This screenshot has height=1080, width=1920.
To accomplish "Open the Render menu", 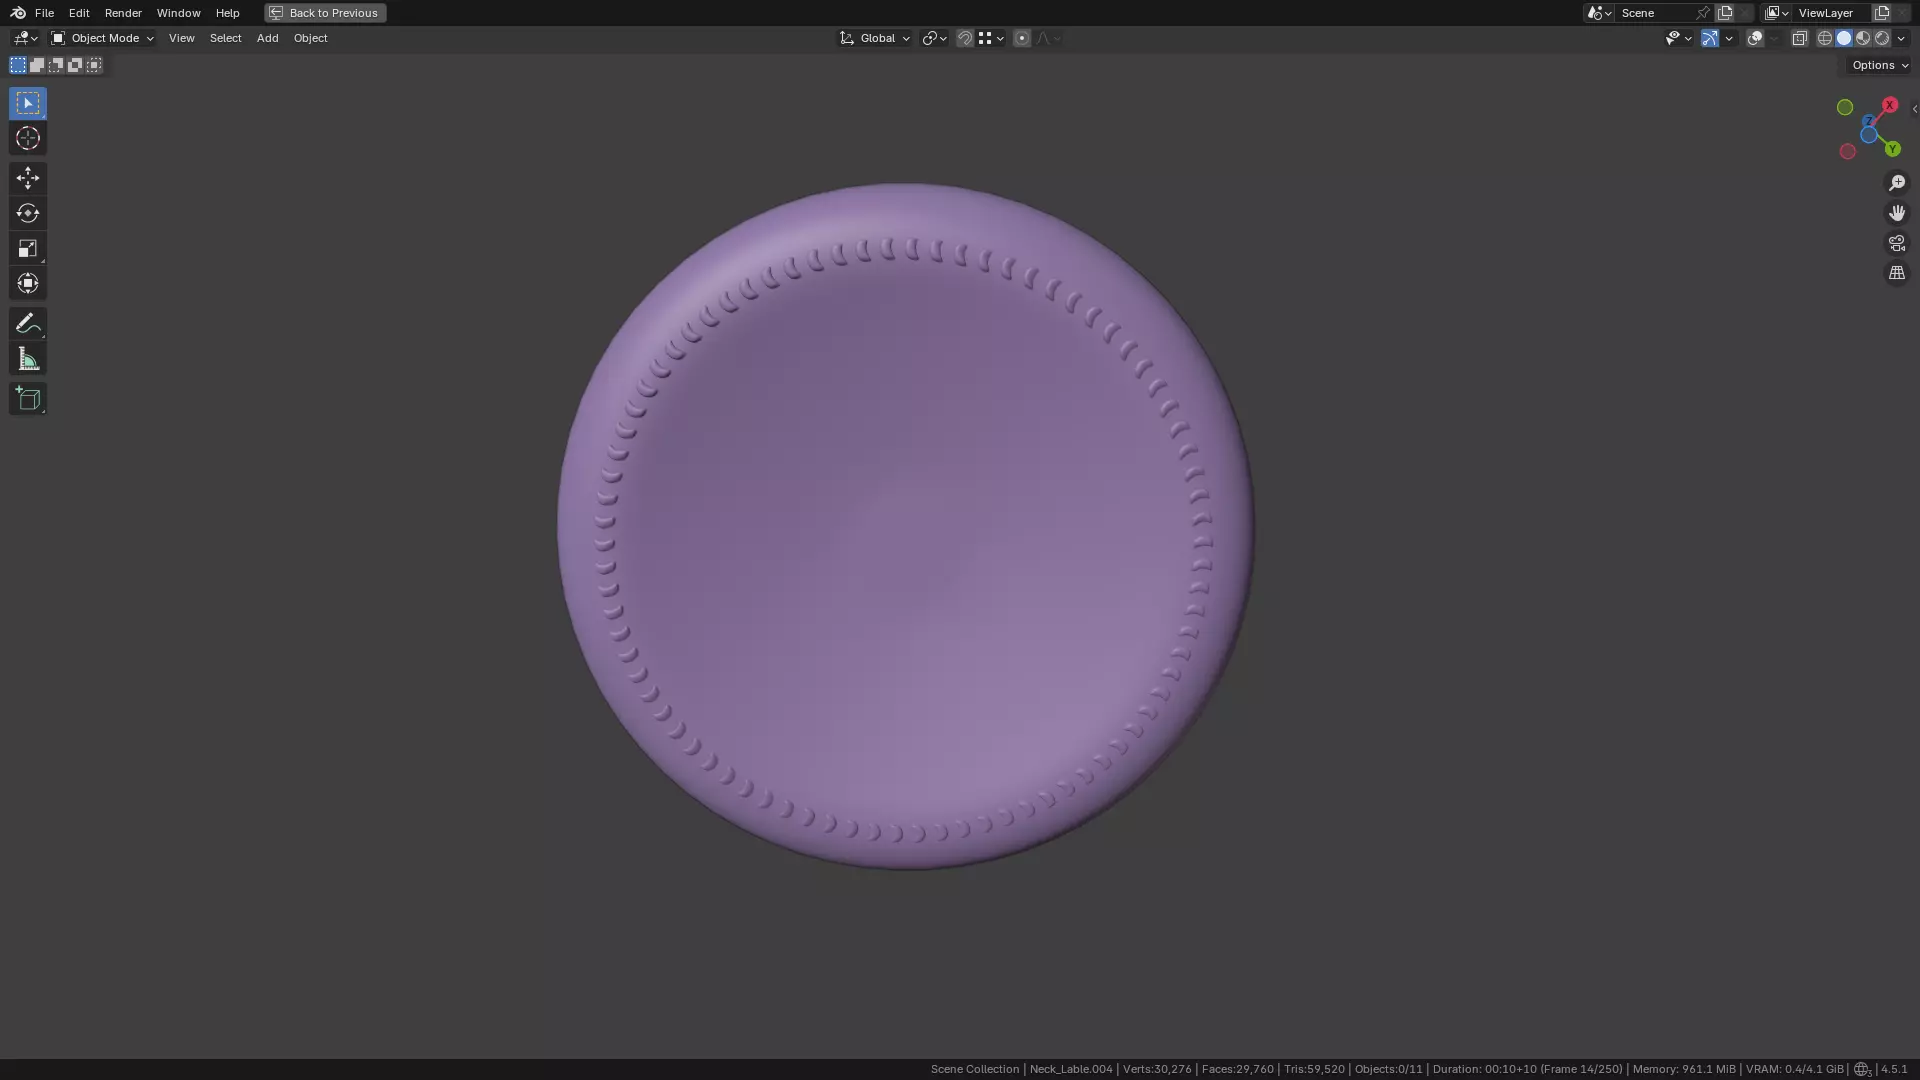I will pyautogui.click(x=123, y=13).
